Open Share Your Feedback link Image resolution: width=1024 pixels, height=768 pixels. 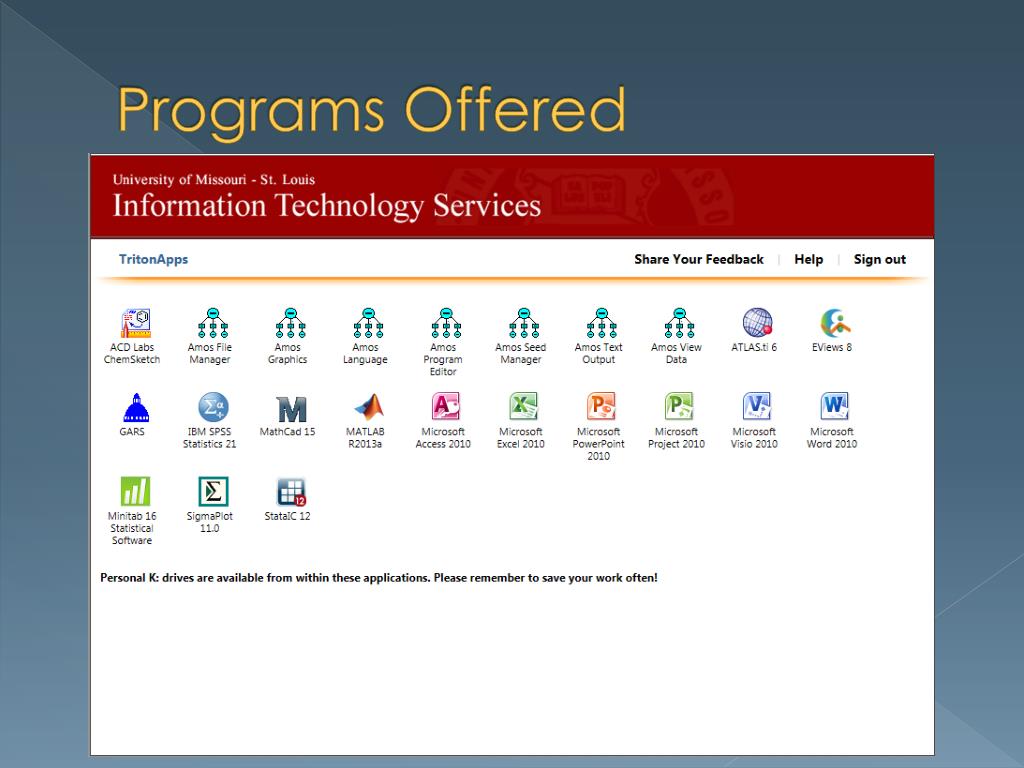tap(699, 259)
